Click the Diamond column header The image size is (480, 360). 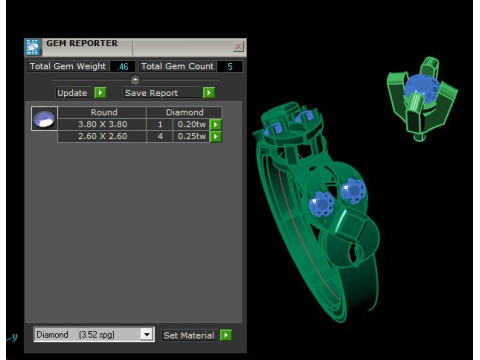[x=184, y=112]
